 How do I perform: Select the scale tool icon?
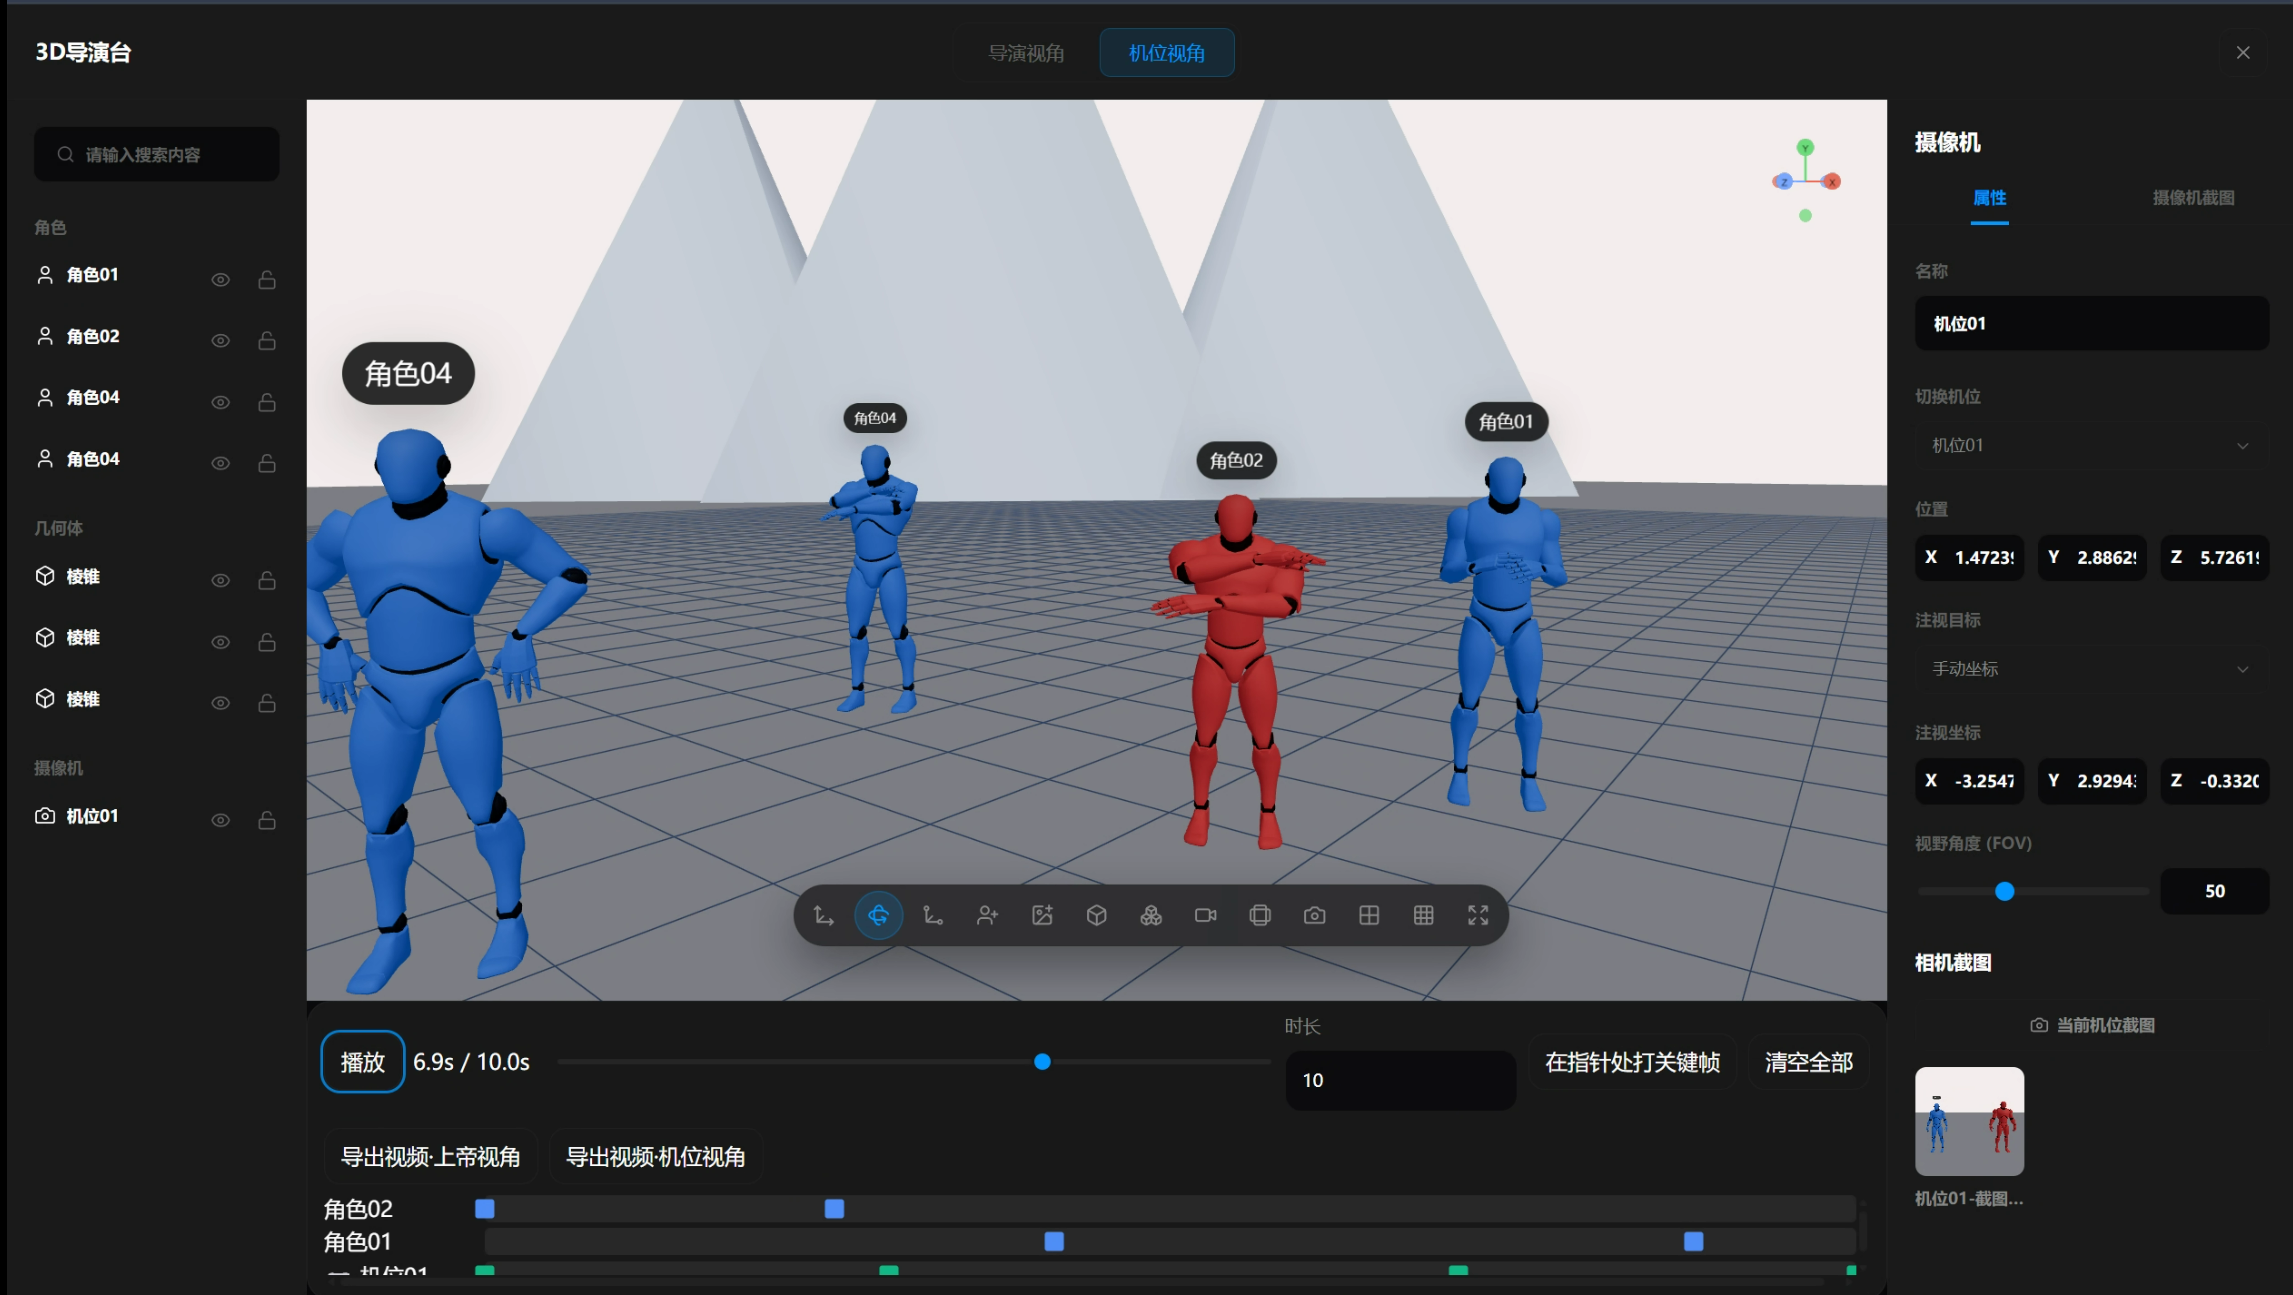pos(933,915)
